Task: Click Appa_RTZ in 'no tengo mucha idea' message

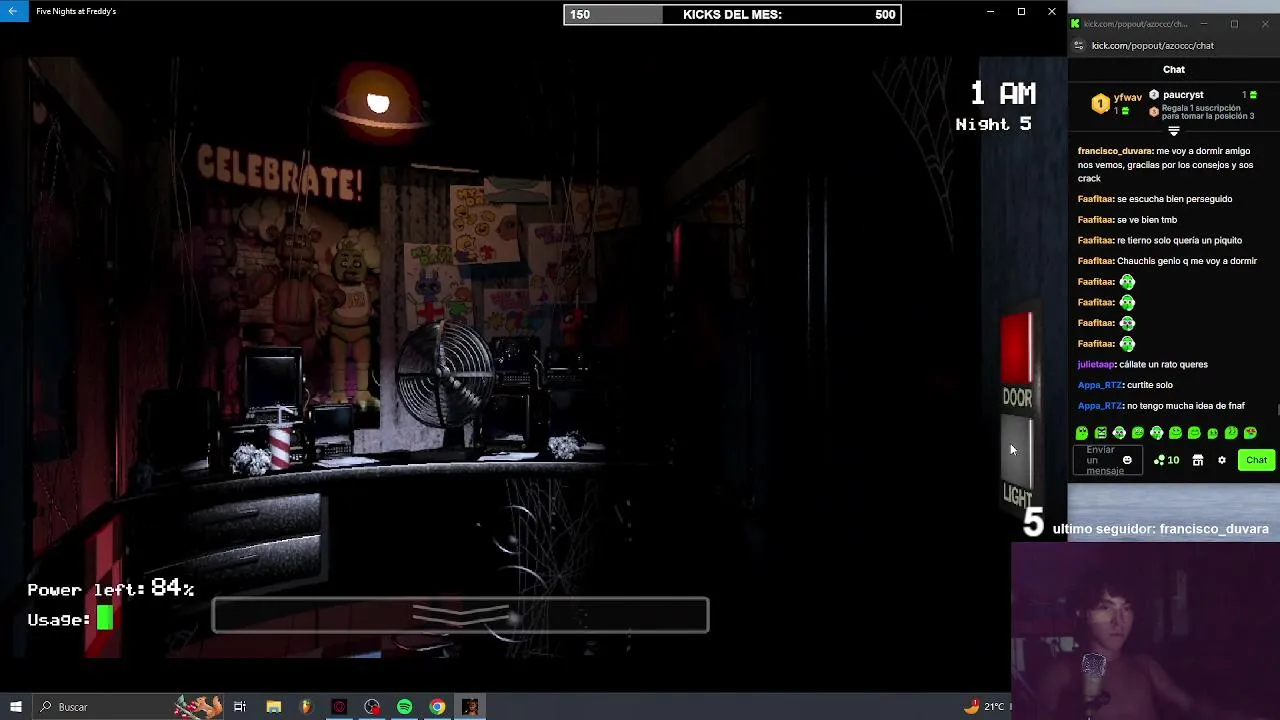Action: click(x=1100, y=406)
